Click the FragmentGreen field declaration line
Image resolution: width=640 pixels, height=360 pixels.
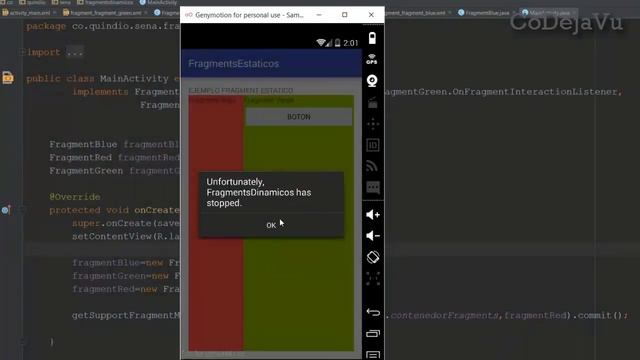pos(114,171)
